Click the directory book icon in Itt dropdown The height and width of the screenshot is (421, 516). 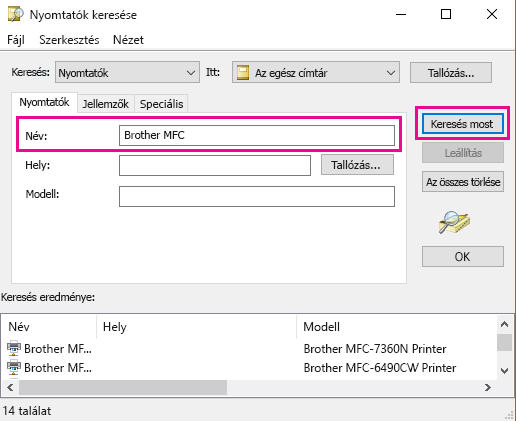click(x=243, y=73)
